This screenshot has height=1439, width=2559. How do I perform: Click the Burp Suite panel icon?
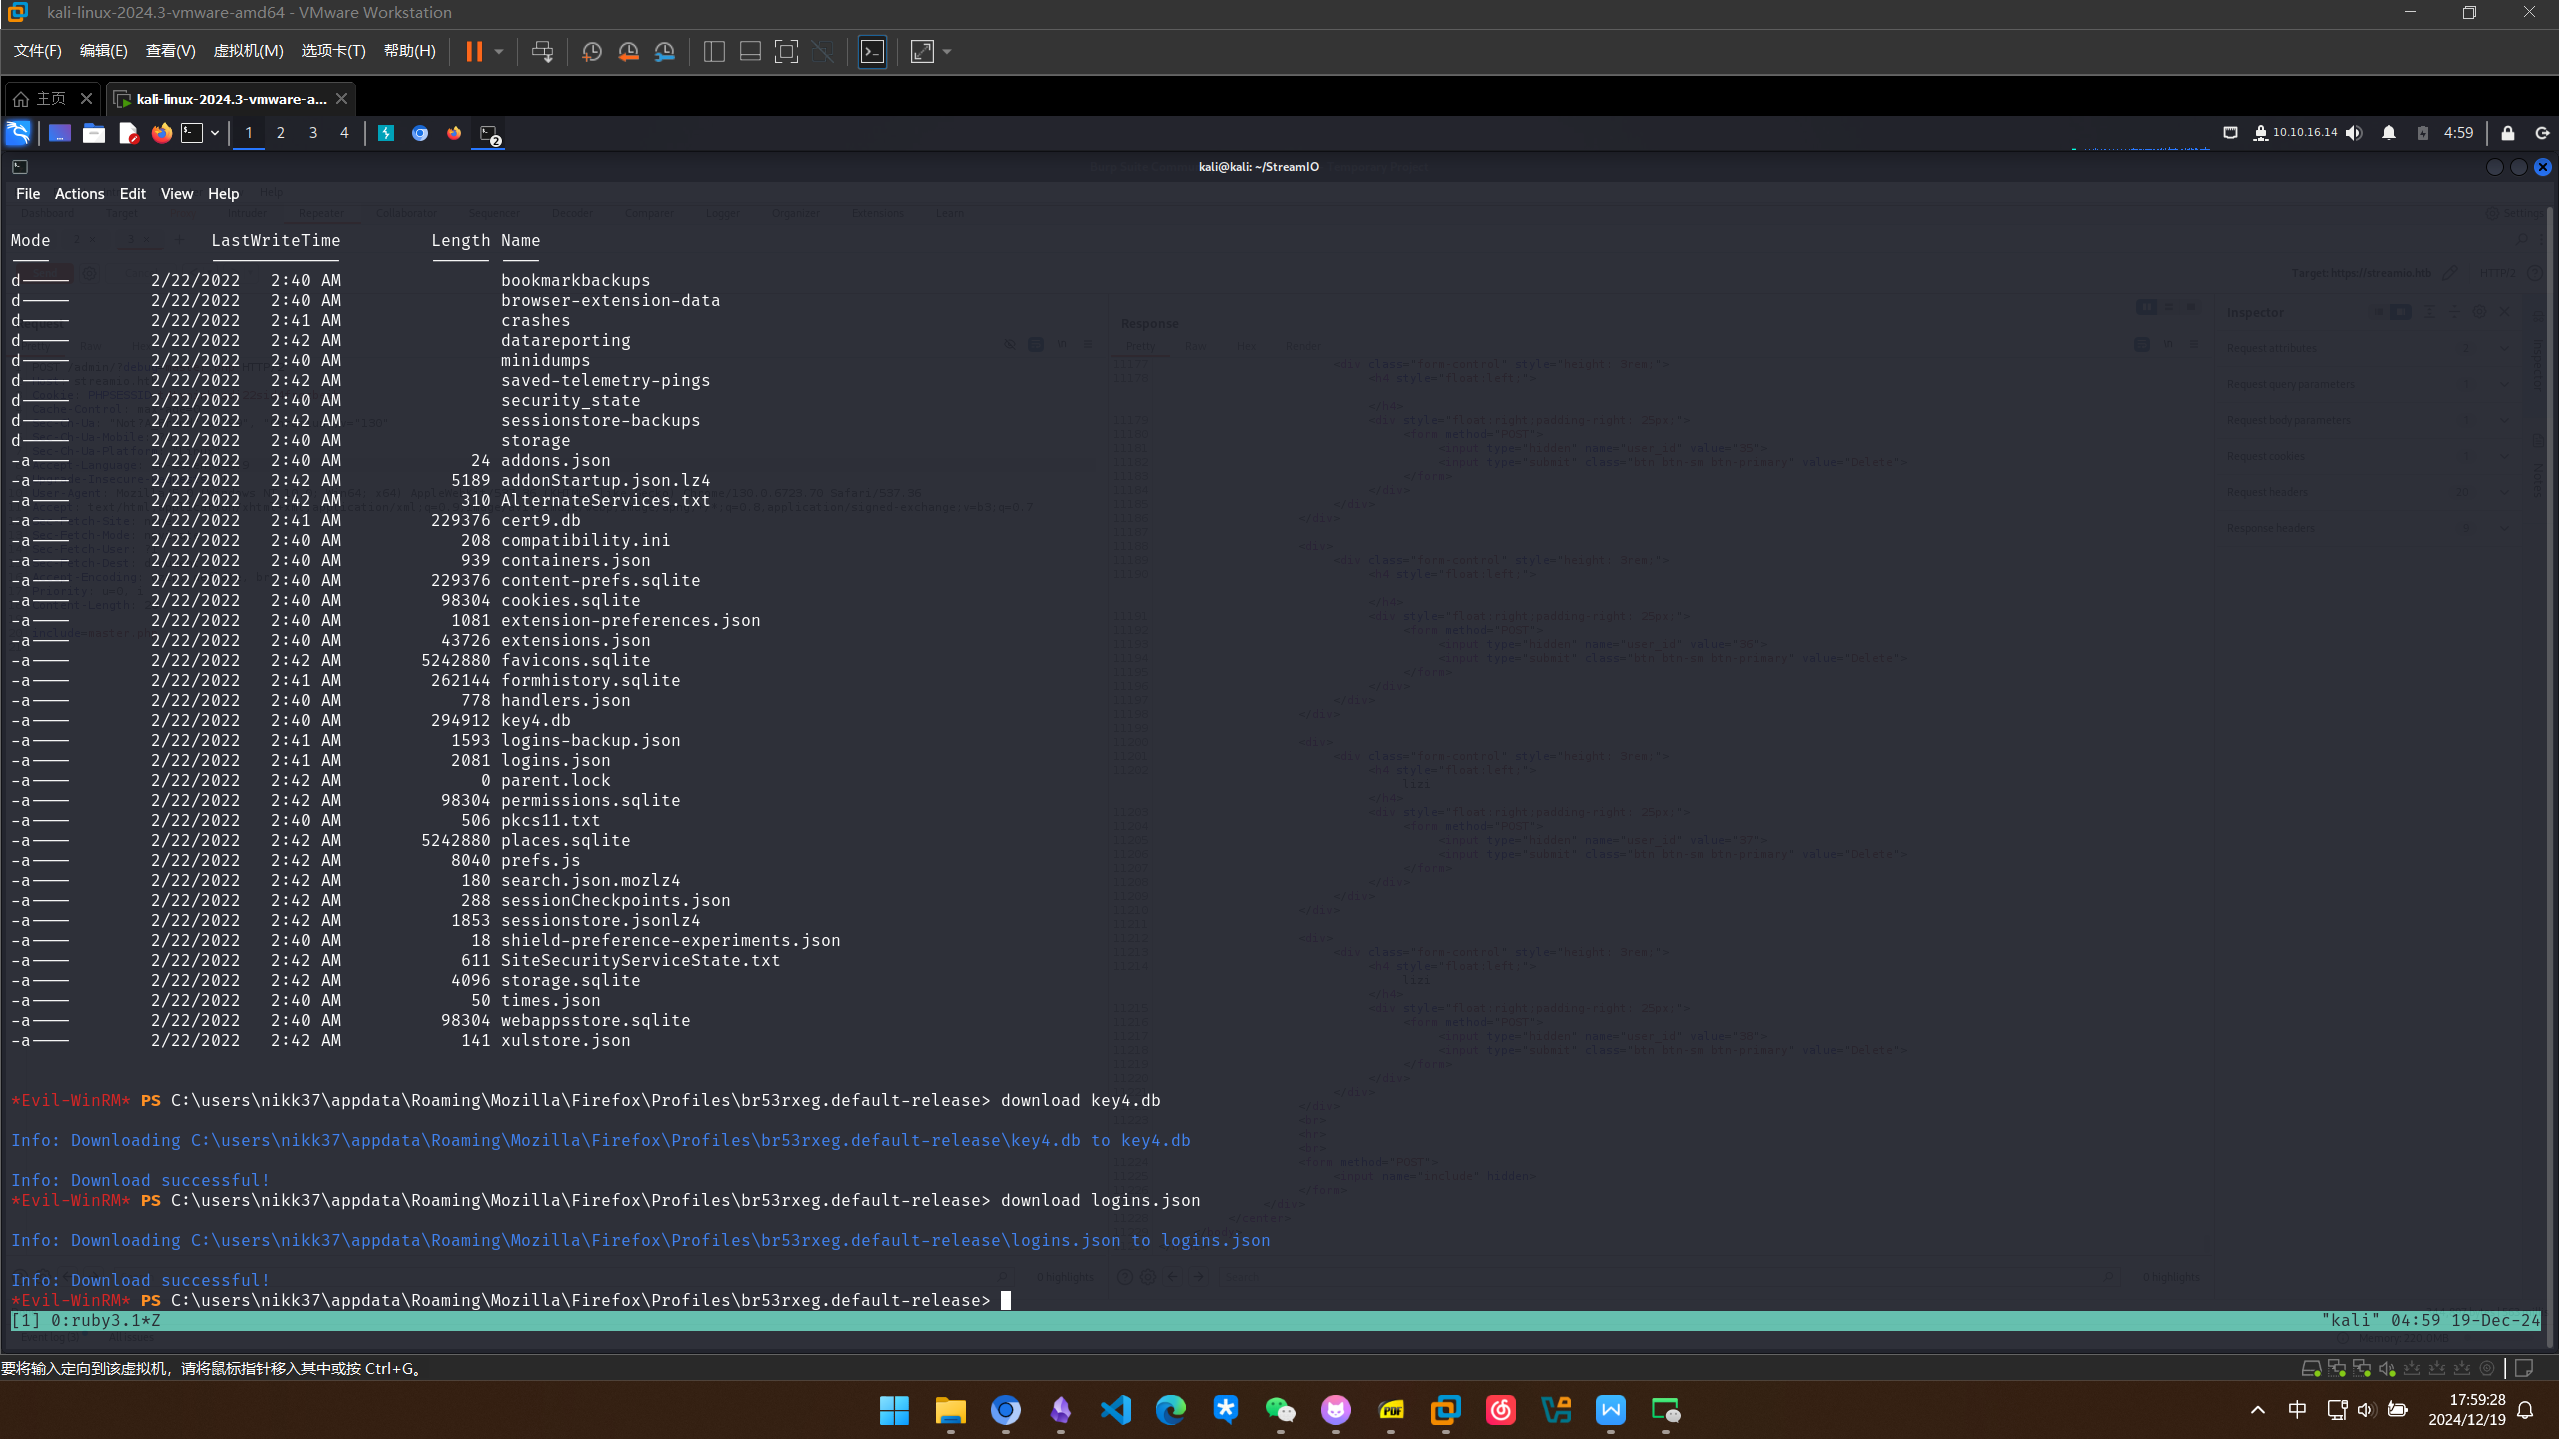(x=385, y=133)
